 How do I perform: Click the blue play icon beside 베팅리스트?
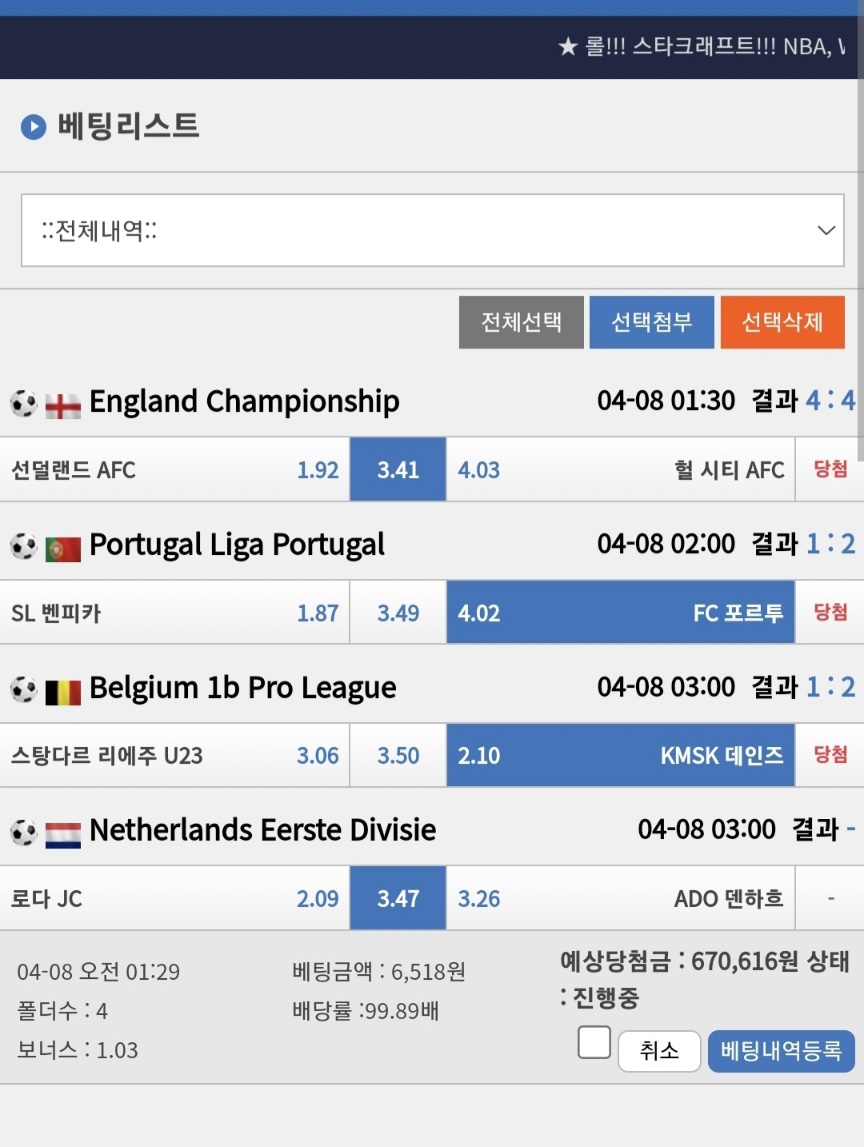tap(34, 127)
